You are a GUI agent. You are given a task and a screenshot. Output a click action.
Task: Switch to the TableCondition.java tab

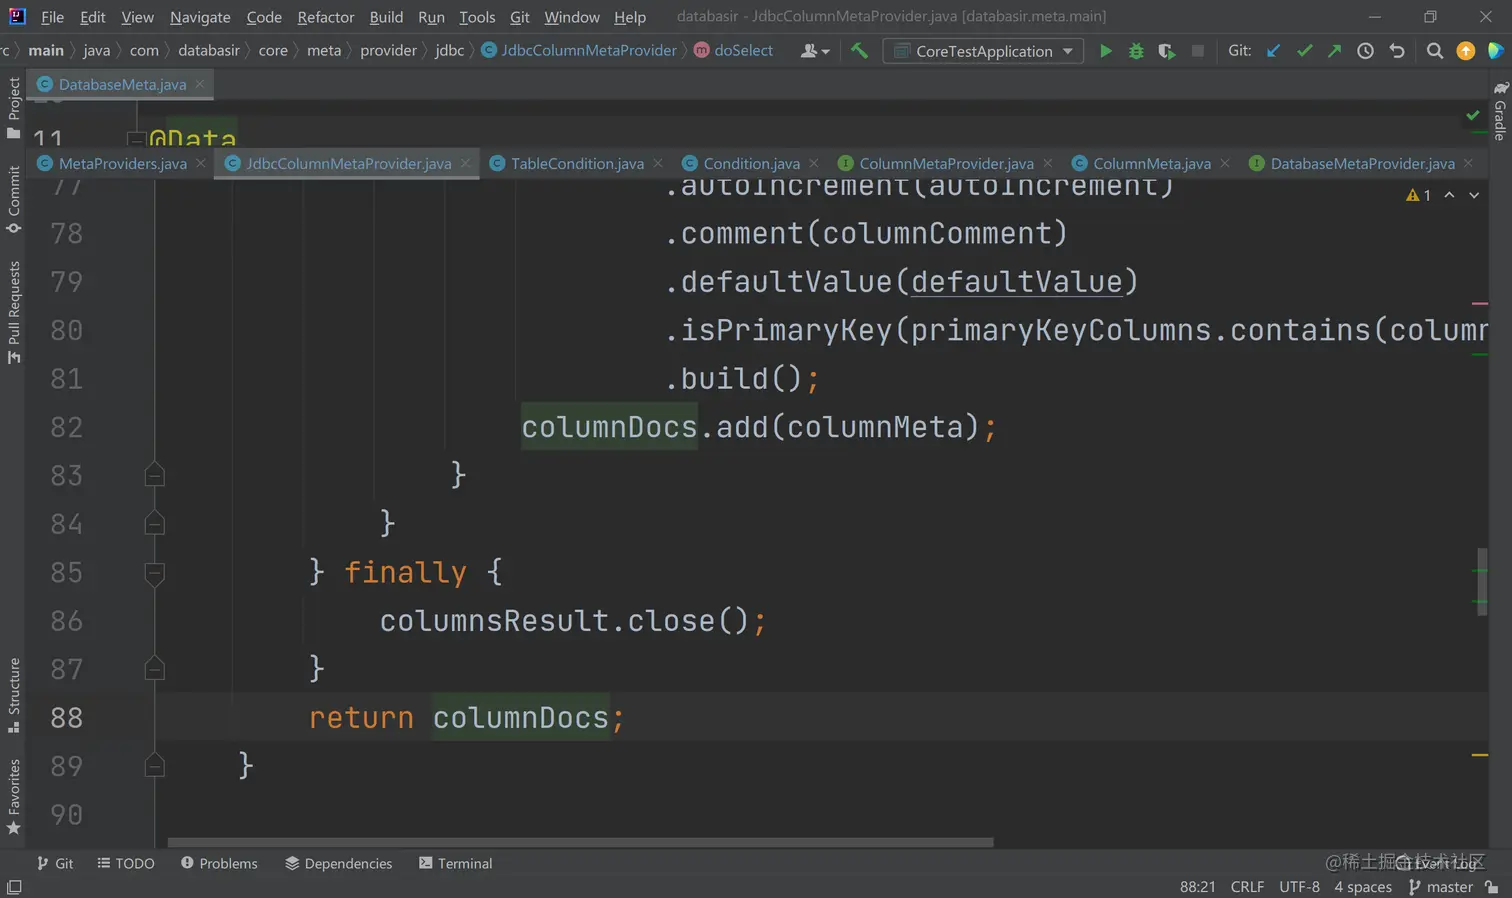point(577,163)
